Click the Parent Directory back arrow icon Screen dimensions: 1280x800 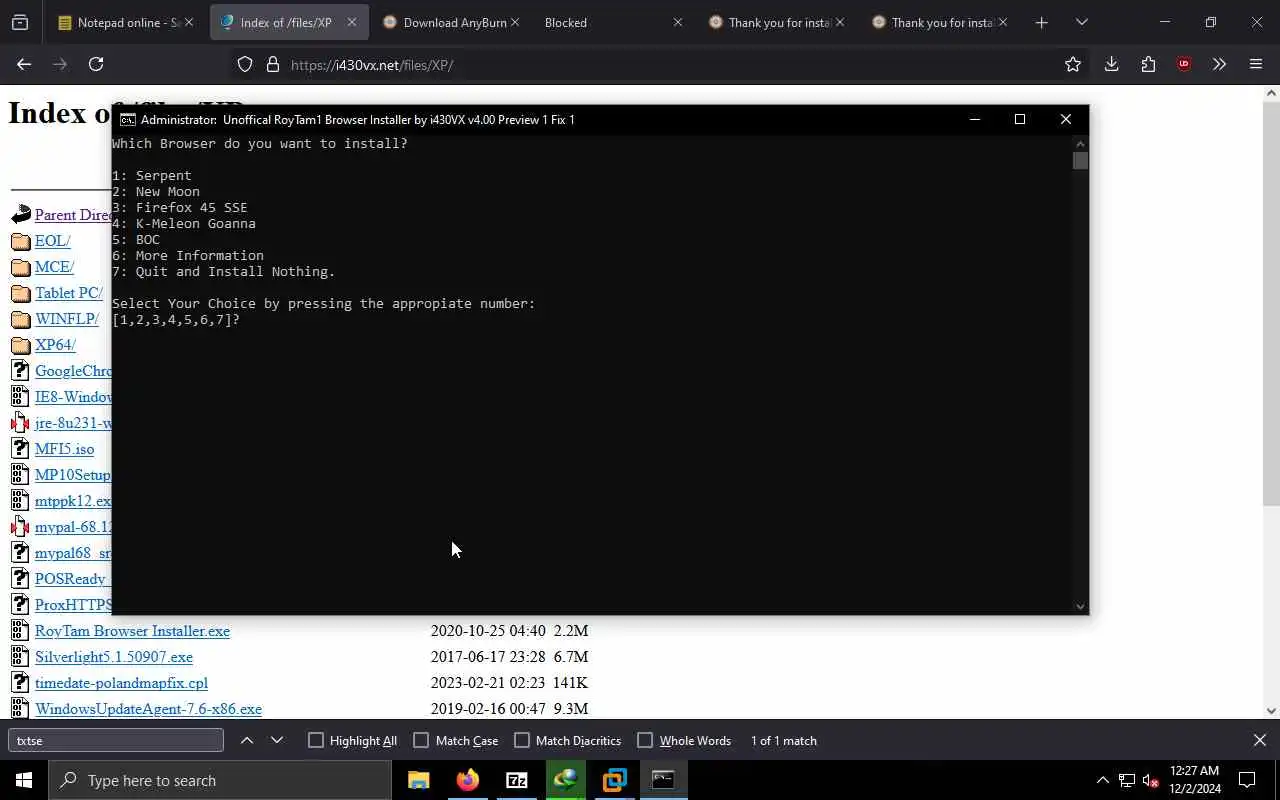pyautogui.click(x=20, y=214)
